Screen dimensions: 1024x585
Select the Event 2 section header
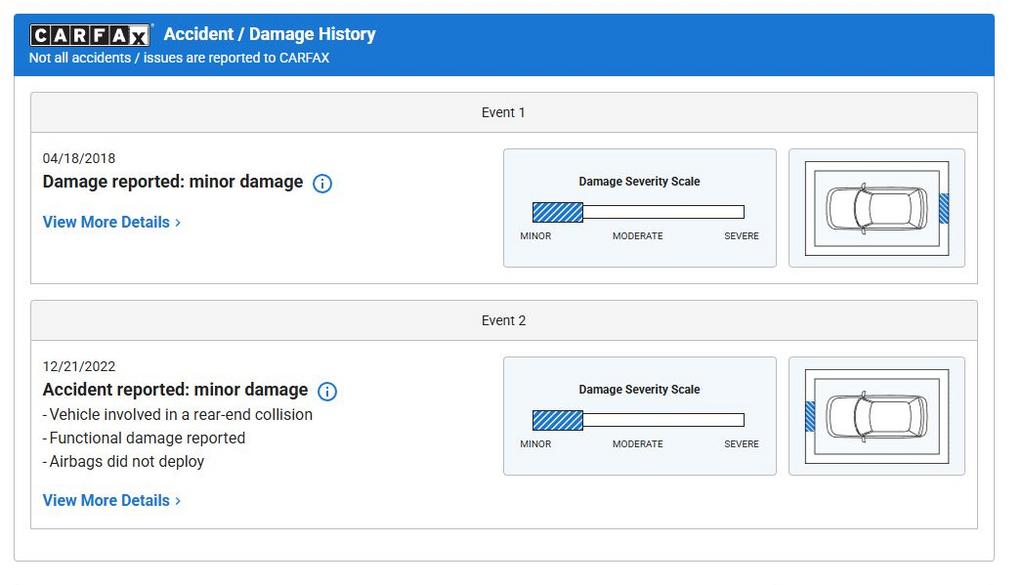[x=503, y=321]
